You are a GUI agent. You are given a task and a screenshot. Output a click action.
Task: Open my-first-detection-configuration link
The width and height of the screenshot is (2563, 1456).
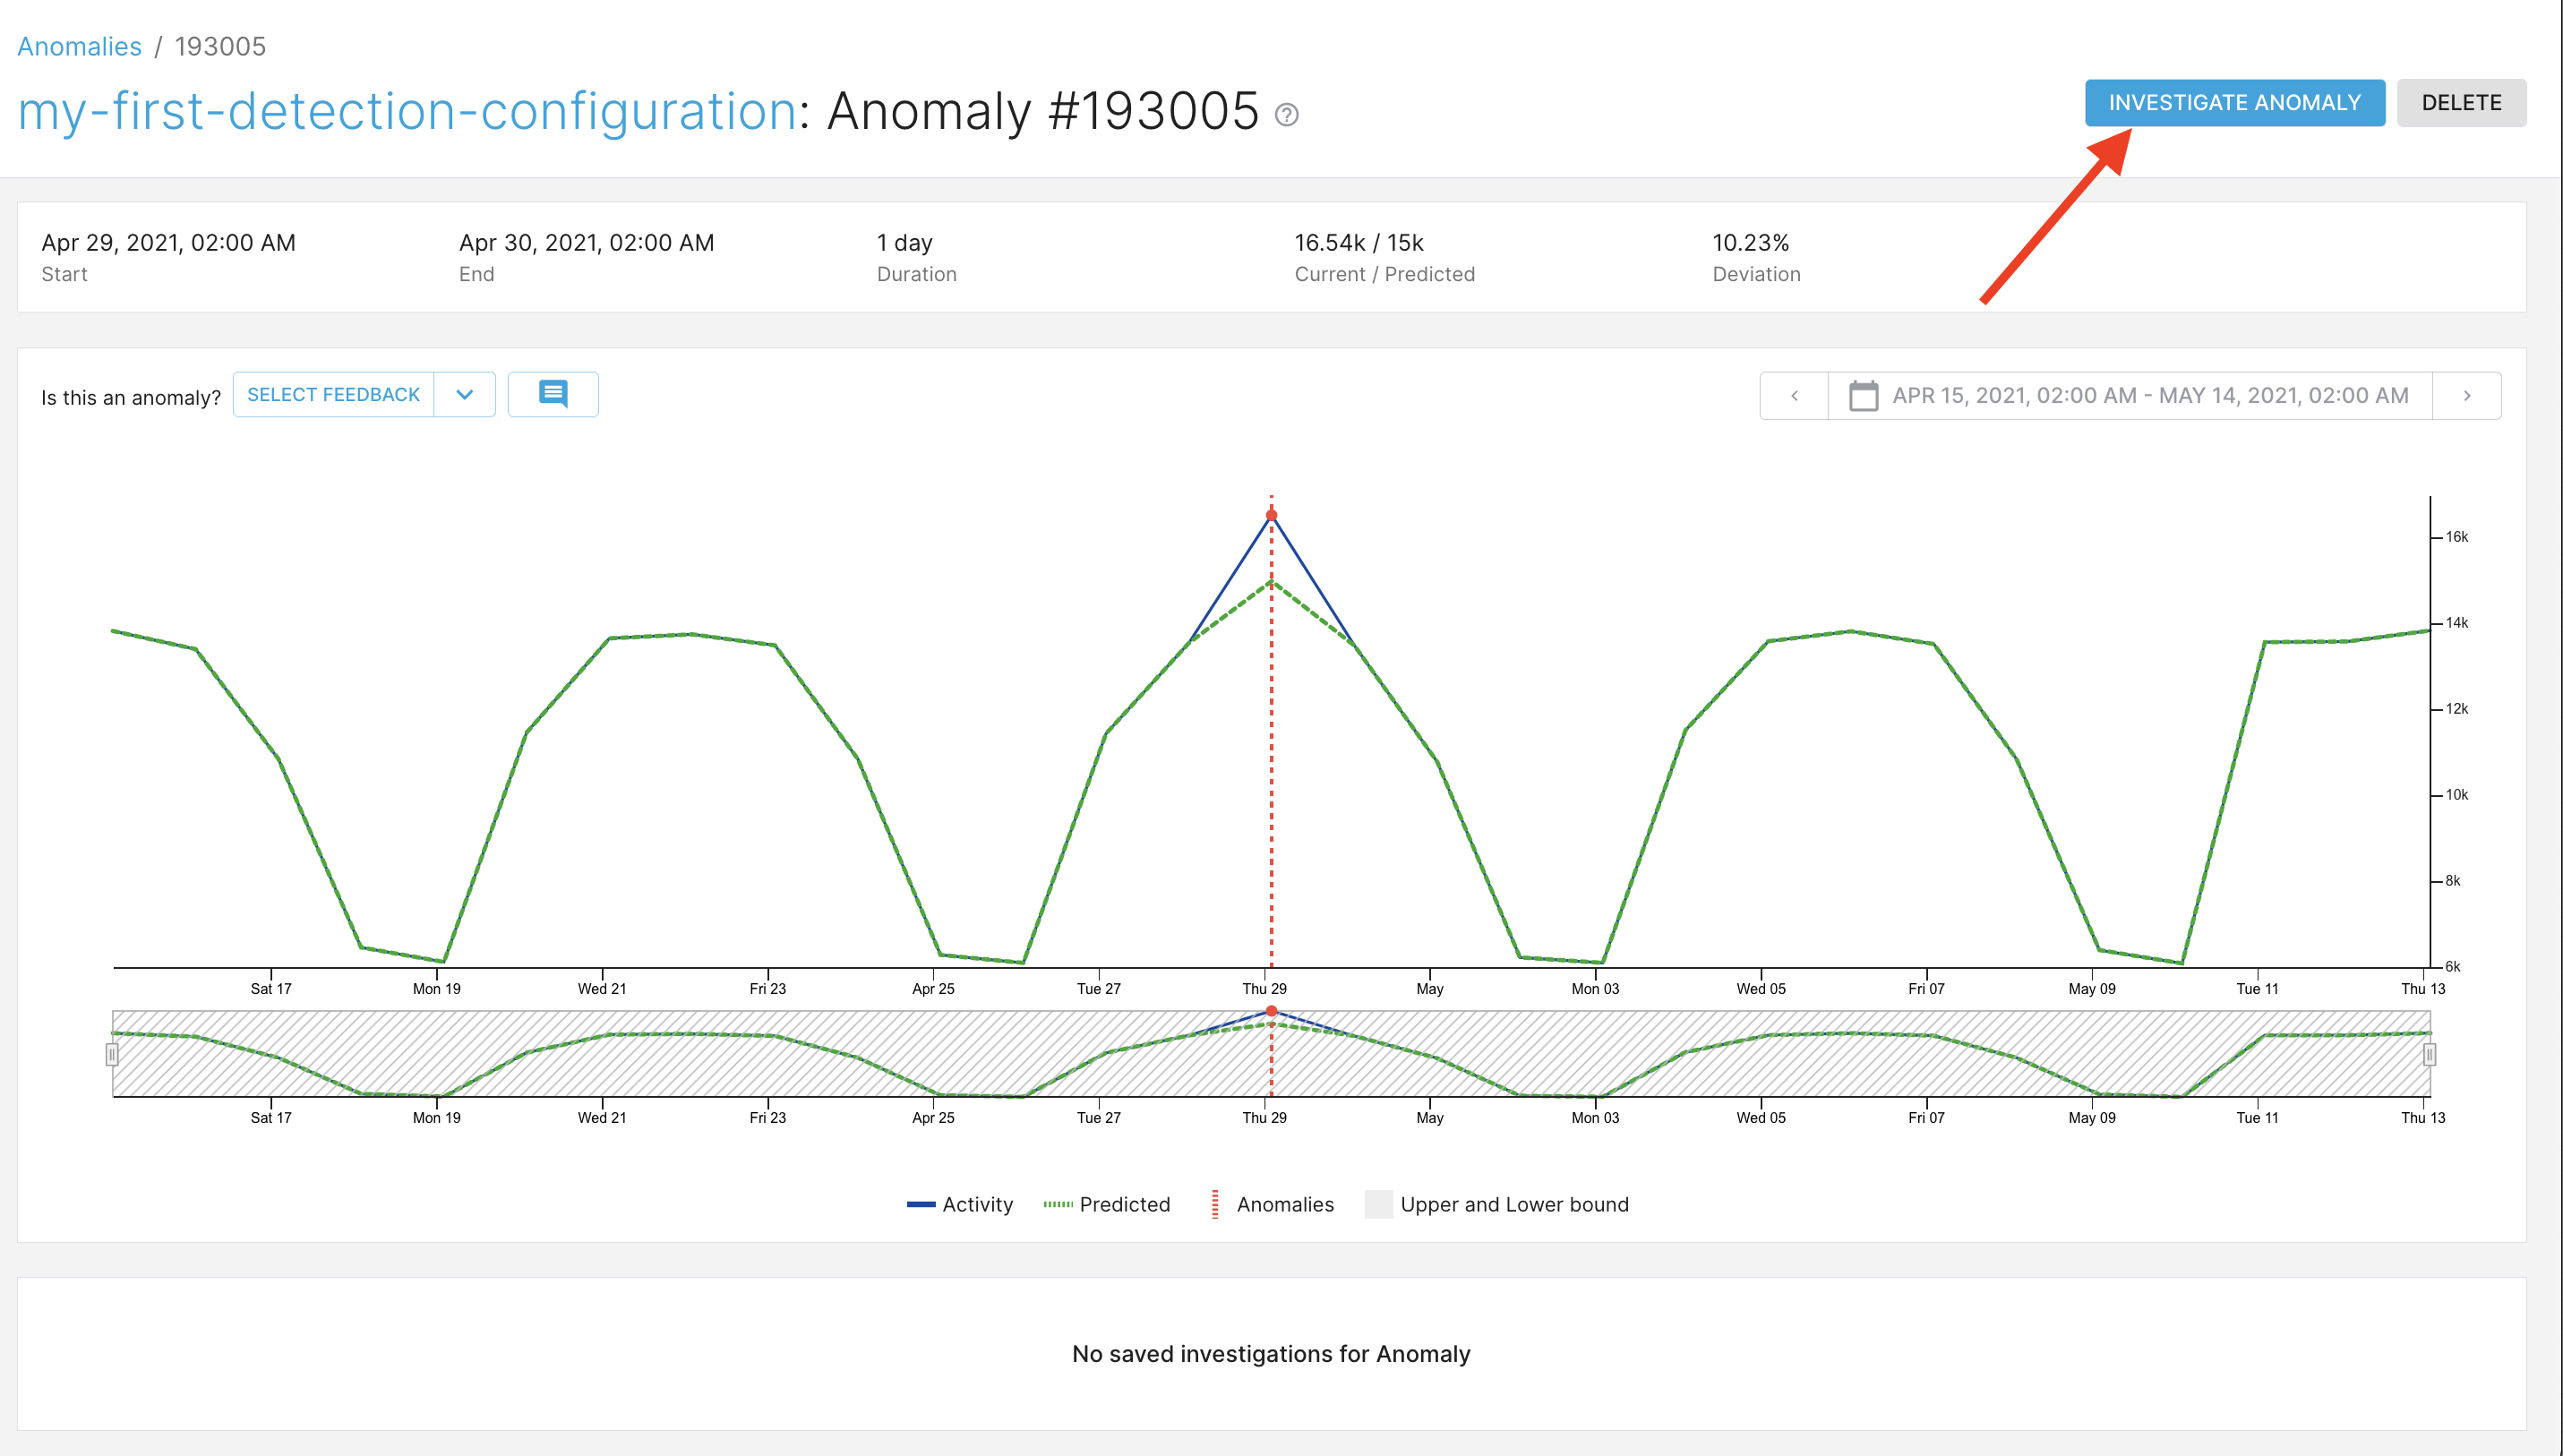(x=407, y=111)
